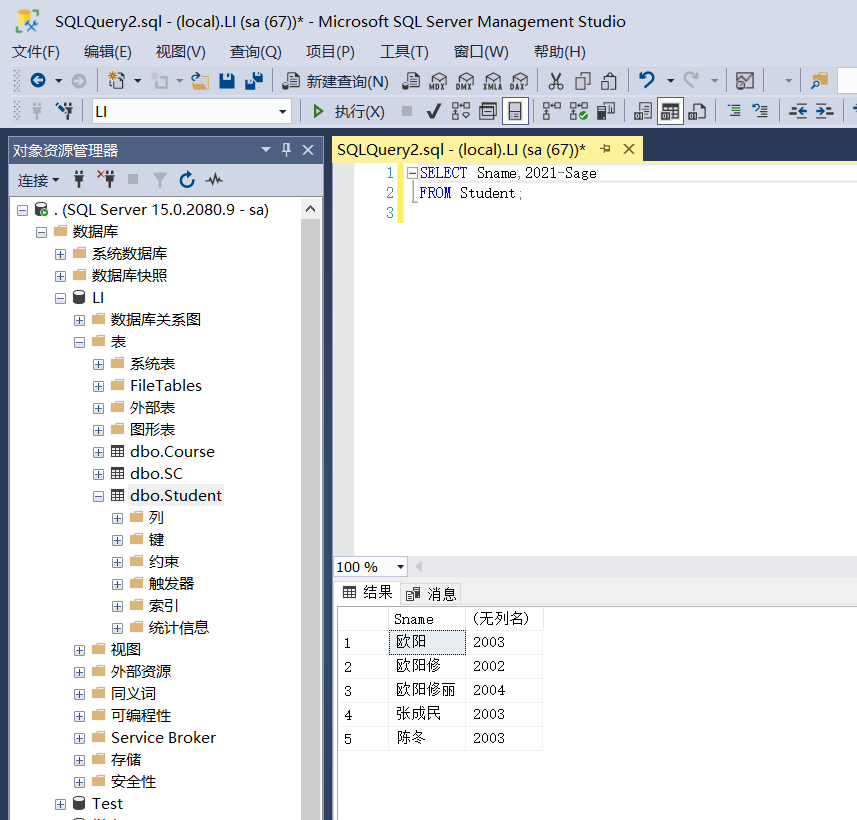Open the 帮助(H) menu
The width and height of the screenshot is (857, 820).
[x=560, y=52]
